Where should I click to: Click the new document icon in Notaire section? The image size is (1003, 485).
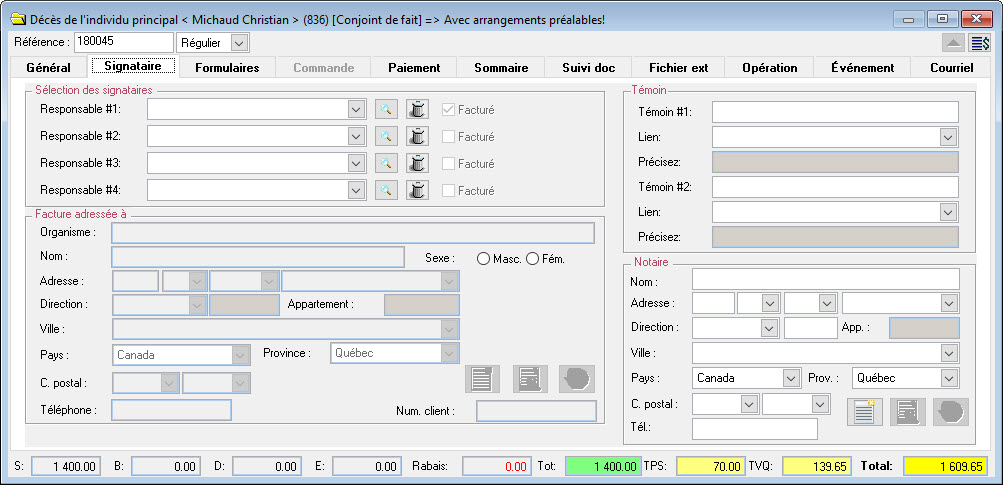coord(865,412)
